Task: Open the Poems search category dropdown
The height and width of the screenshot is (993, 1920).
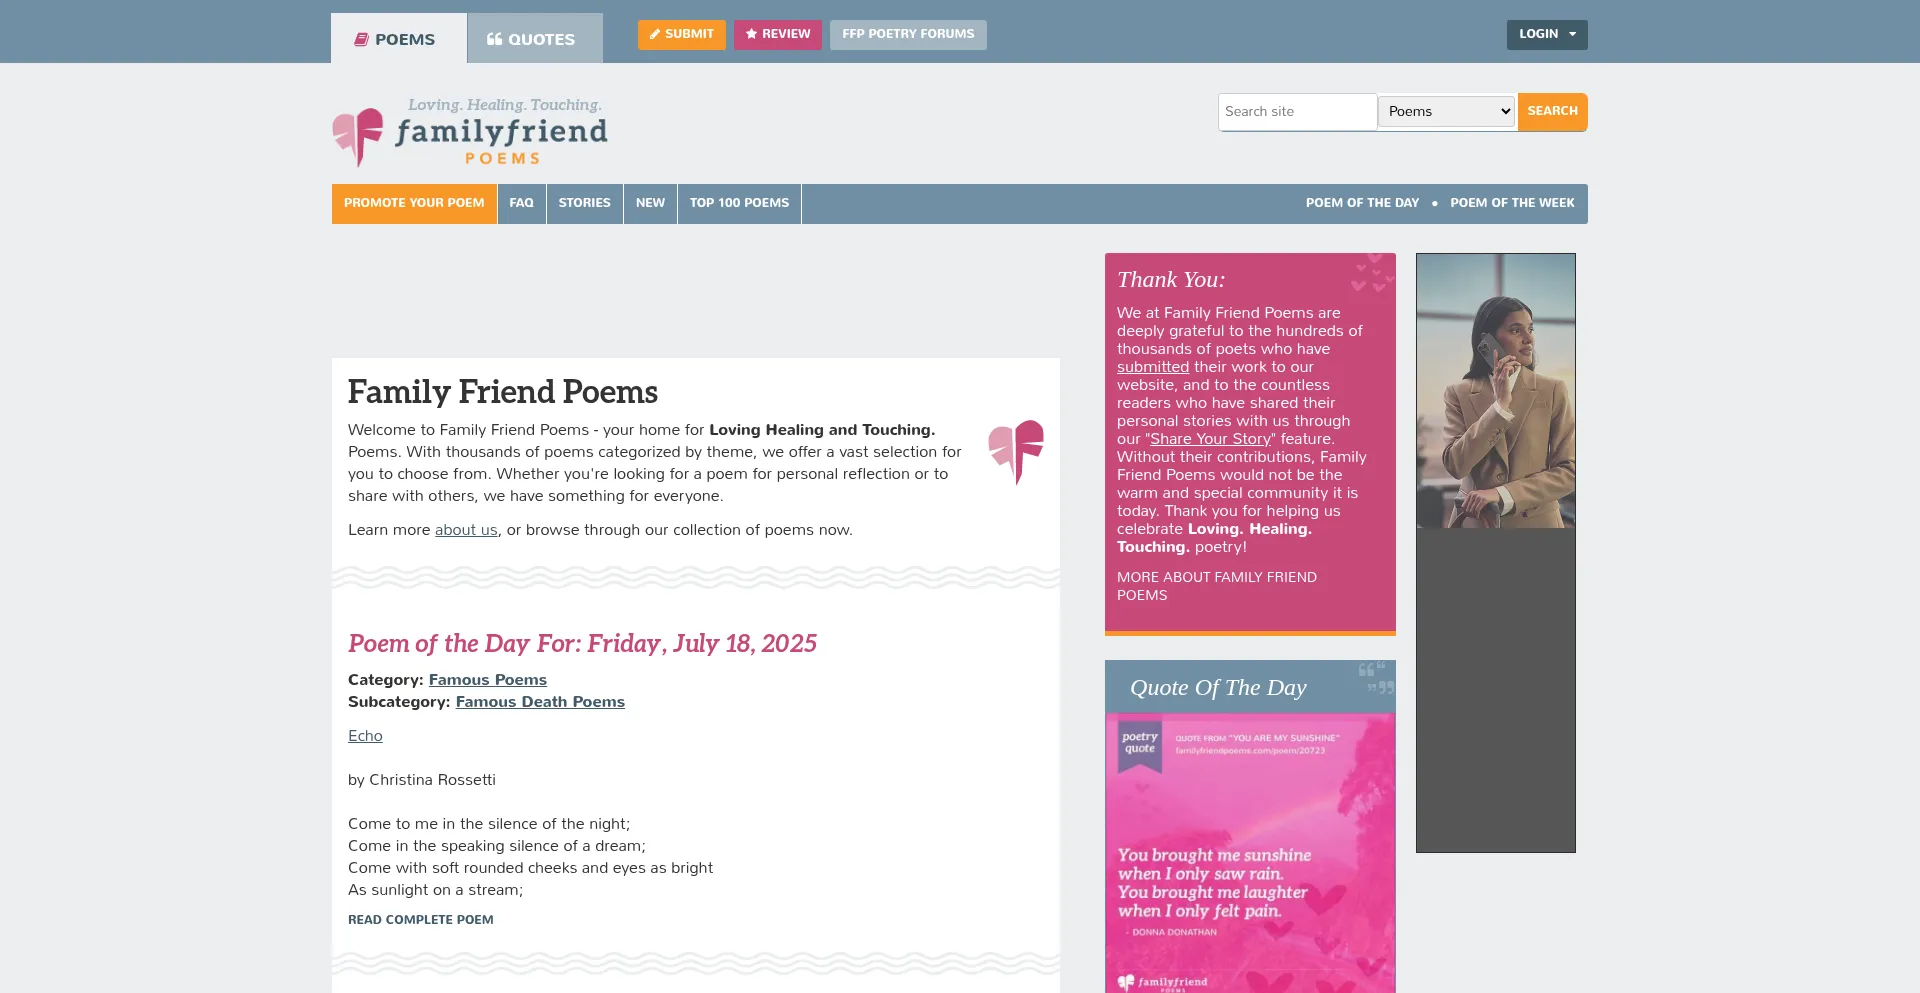Action: tap(1446, 112)
